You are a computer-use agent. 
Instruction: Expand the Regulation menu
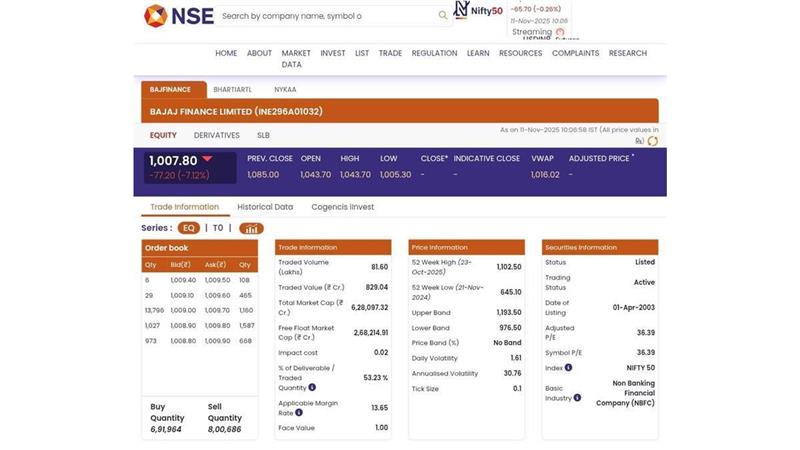pos(434,53)
